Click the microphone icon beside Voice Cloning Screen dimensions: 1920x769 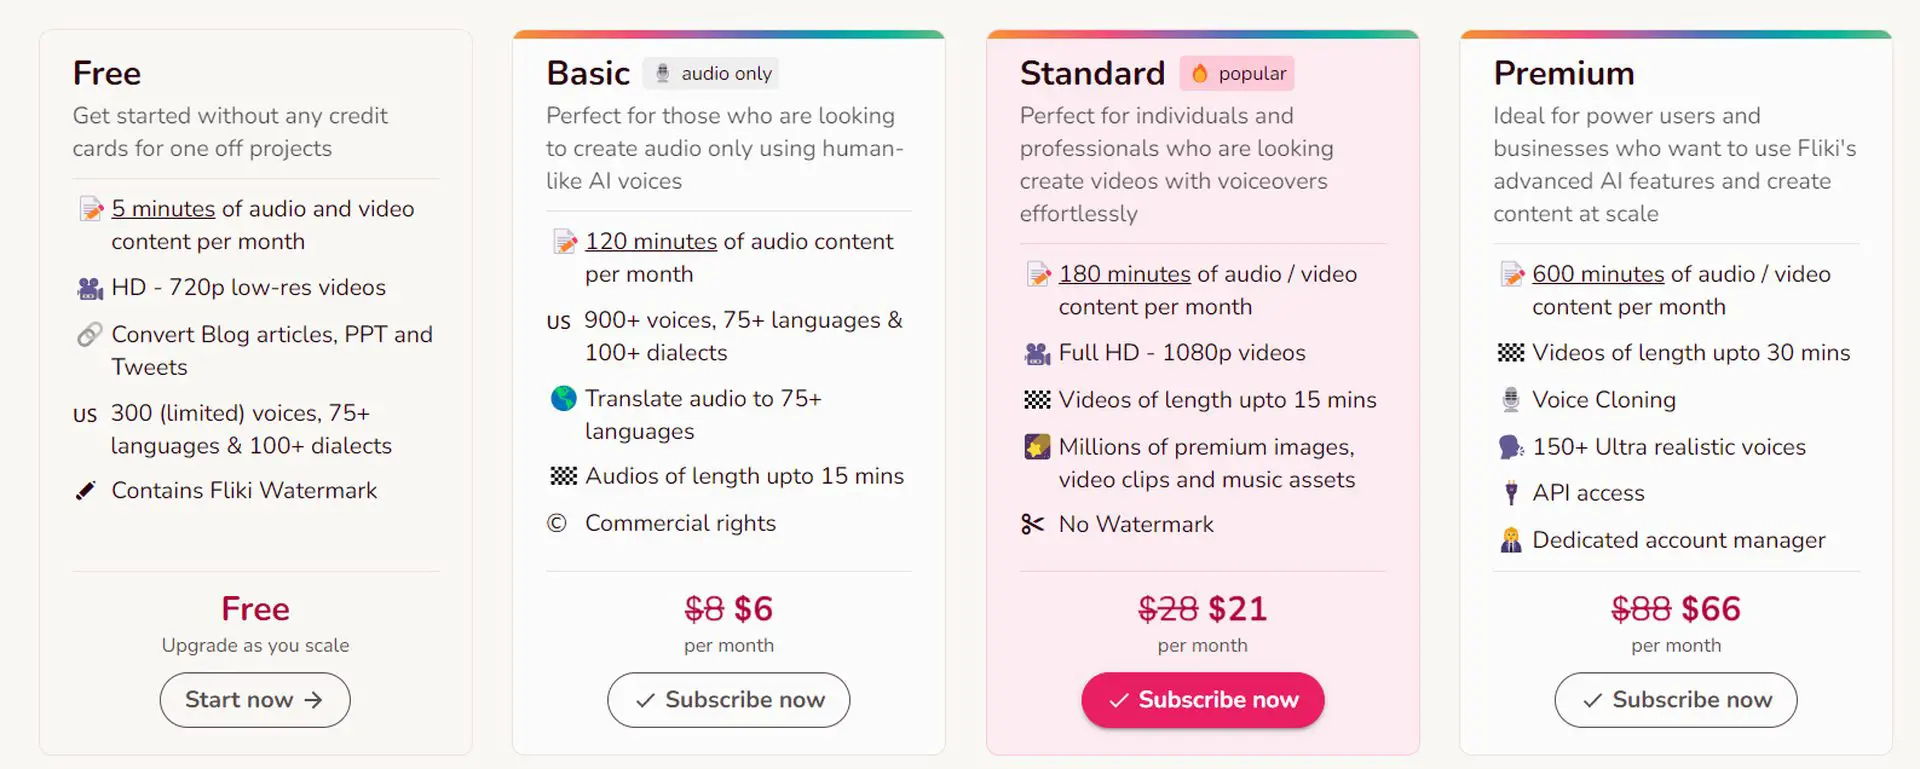1511,400
